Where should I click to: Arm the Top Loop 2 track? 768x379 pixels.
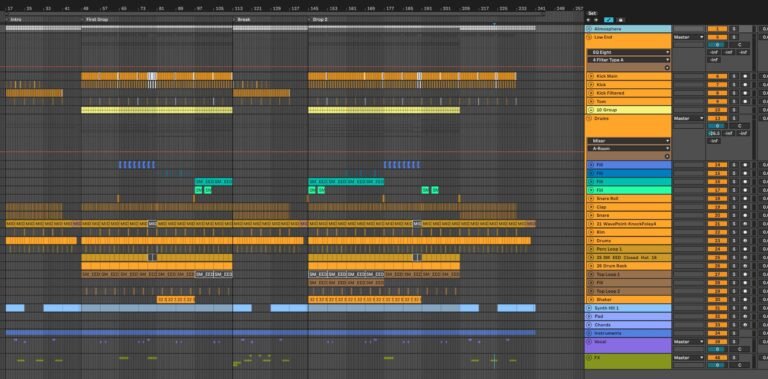(745, 291)
